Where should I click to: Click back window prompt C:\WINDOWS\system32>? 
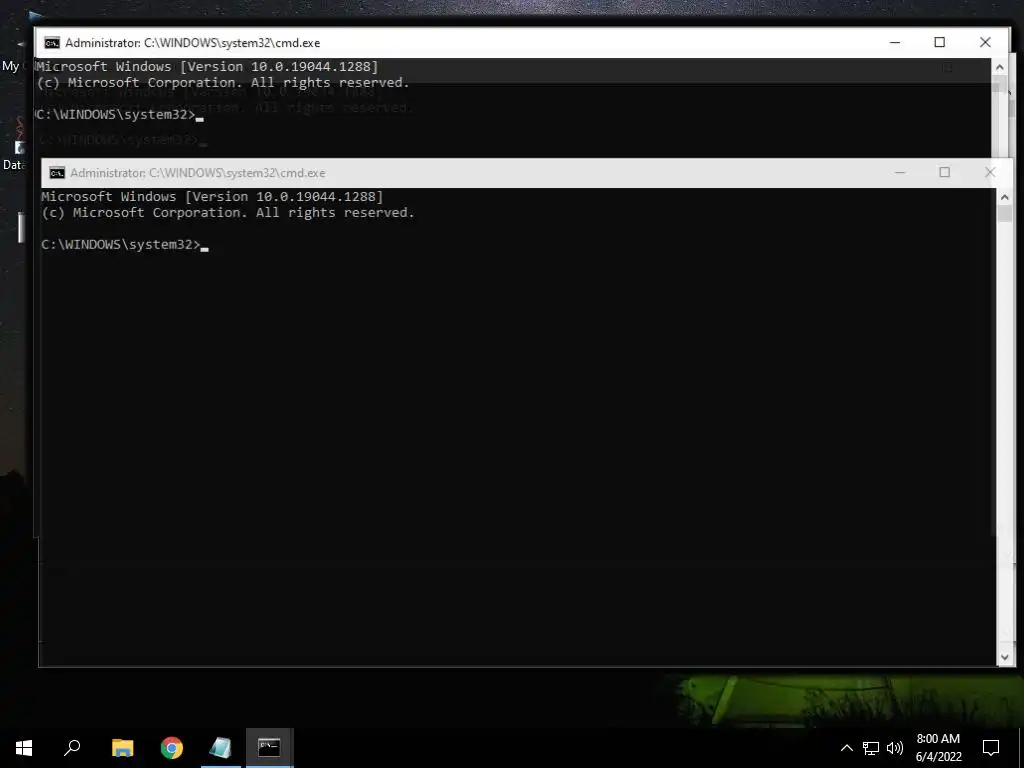tap(116, 114)
